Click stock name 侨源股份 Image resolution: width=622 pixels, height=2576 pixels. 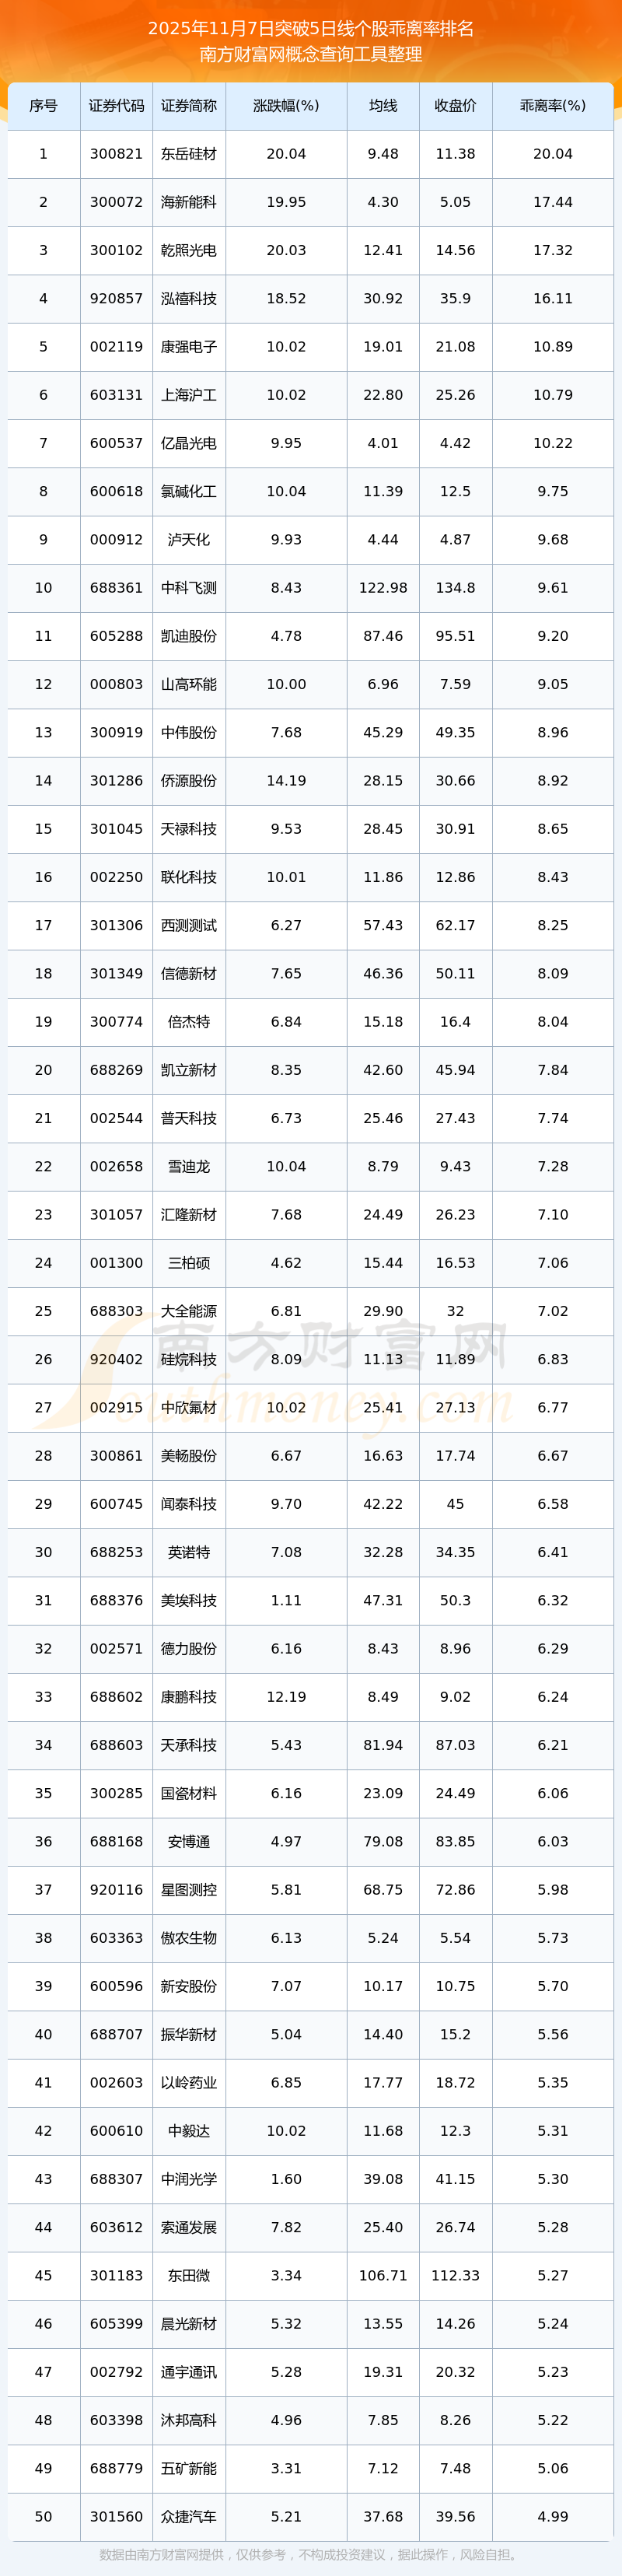coord(189,781)
